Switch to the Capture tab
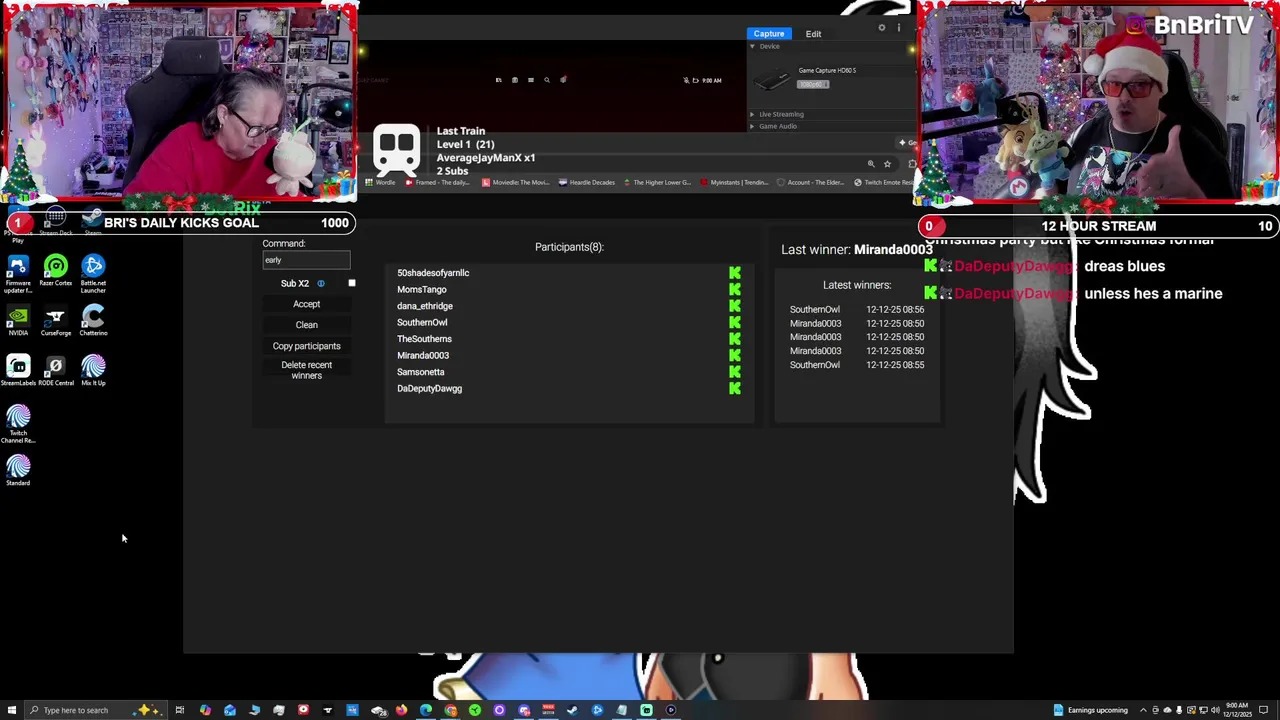This screenshot has height=720, width=1280. pyautogui.click(x=769, y=34)
